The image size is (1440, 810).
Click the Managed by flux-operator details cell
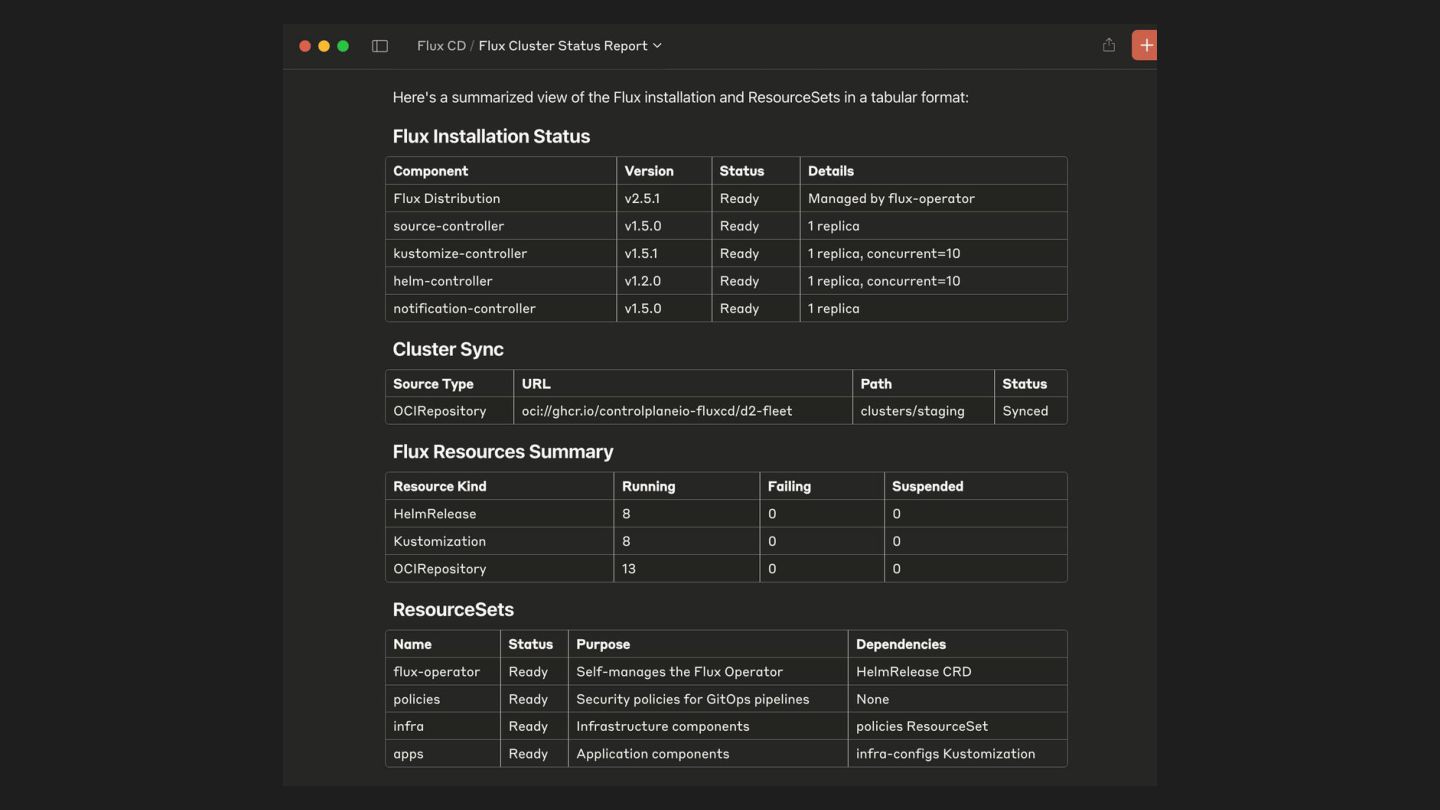[x=891, y=199]
